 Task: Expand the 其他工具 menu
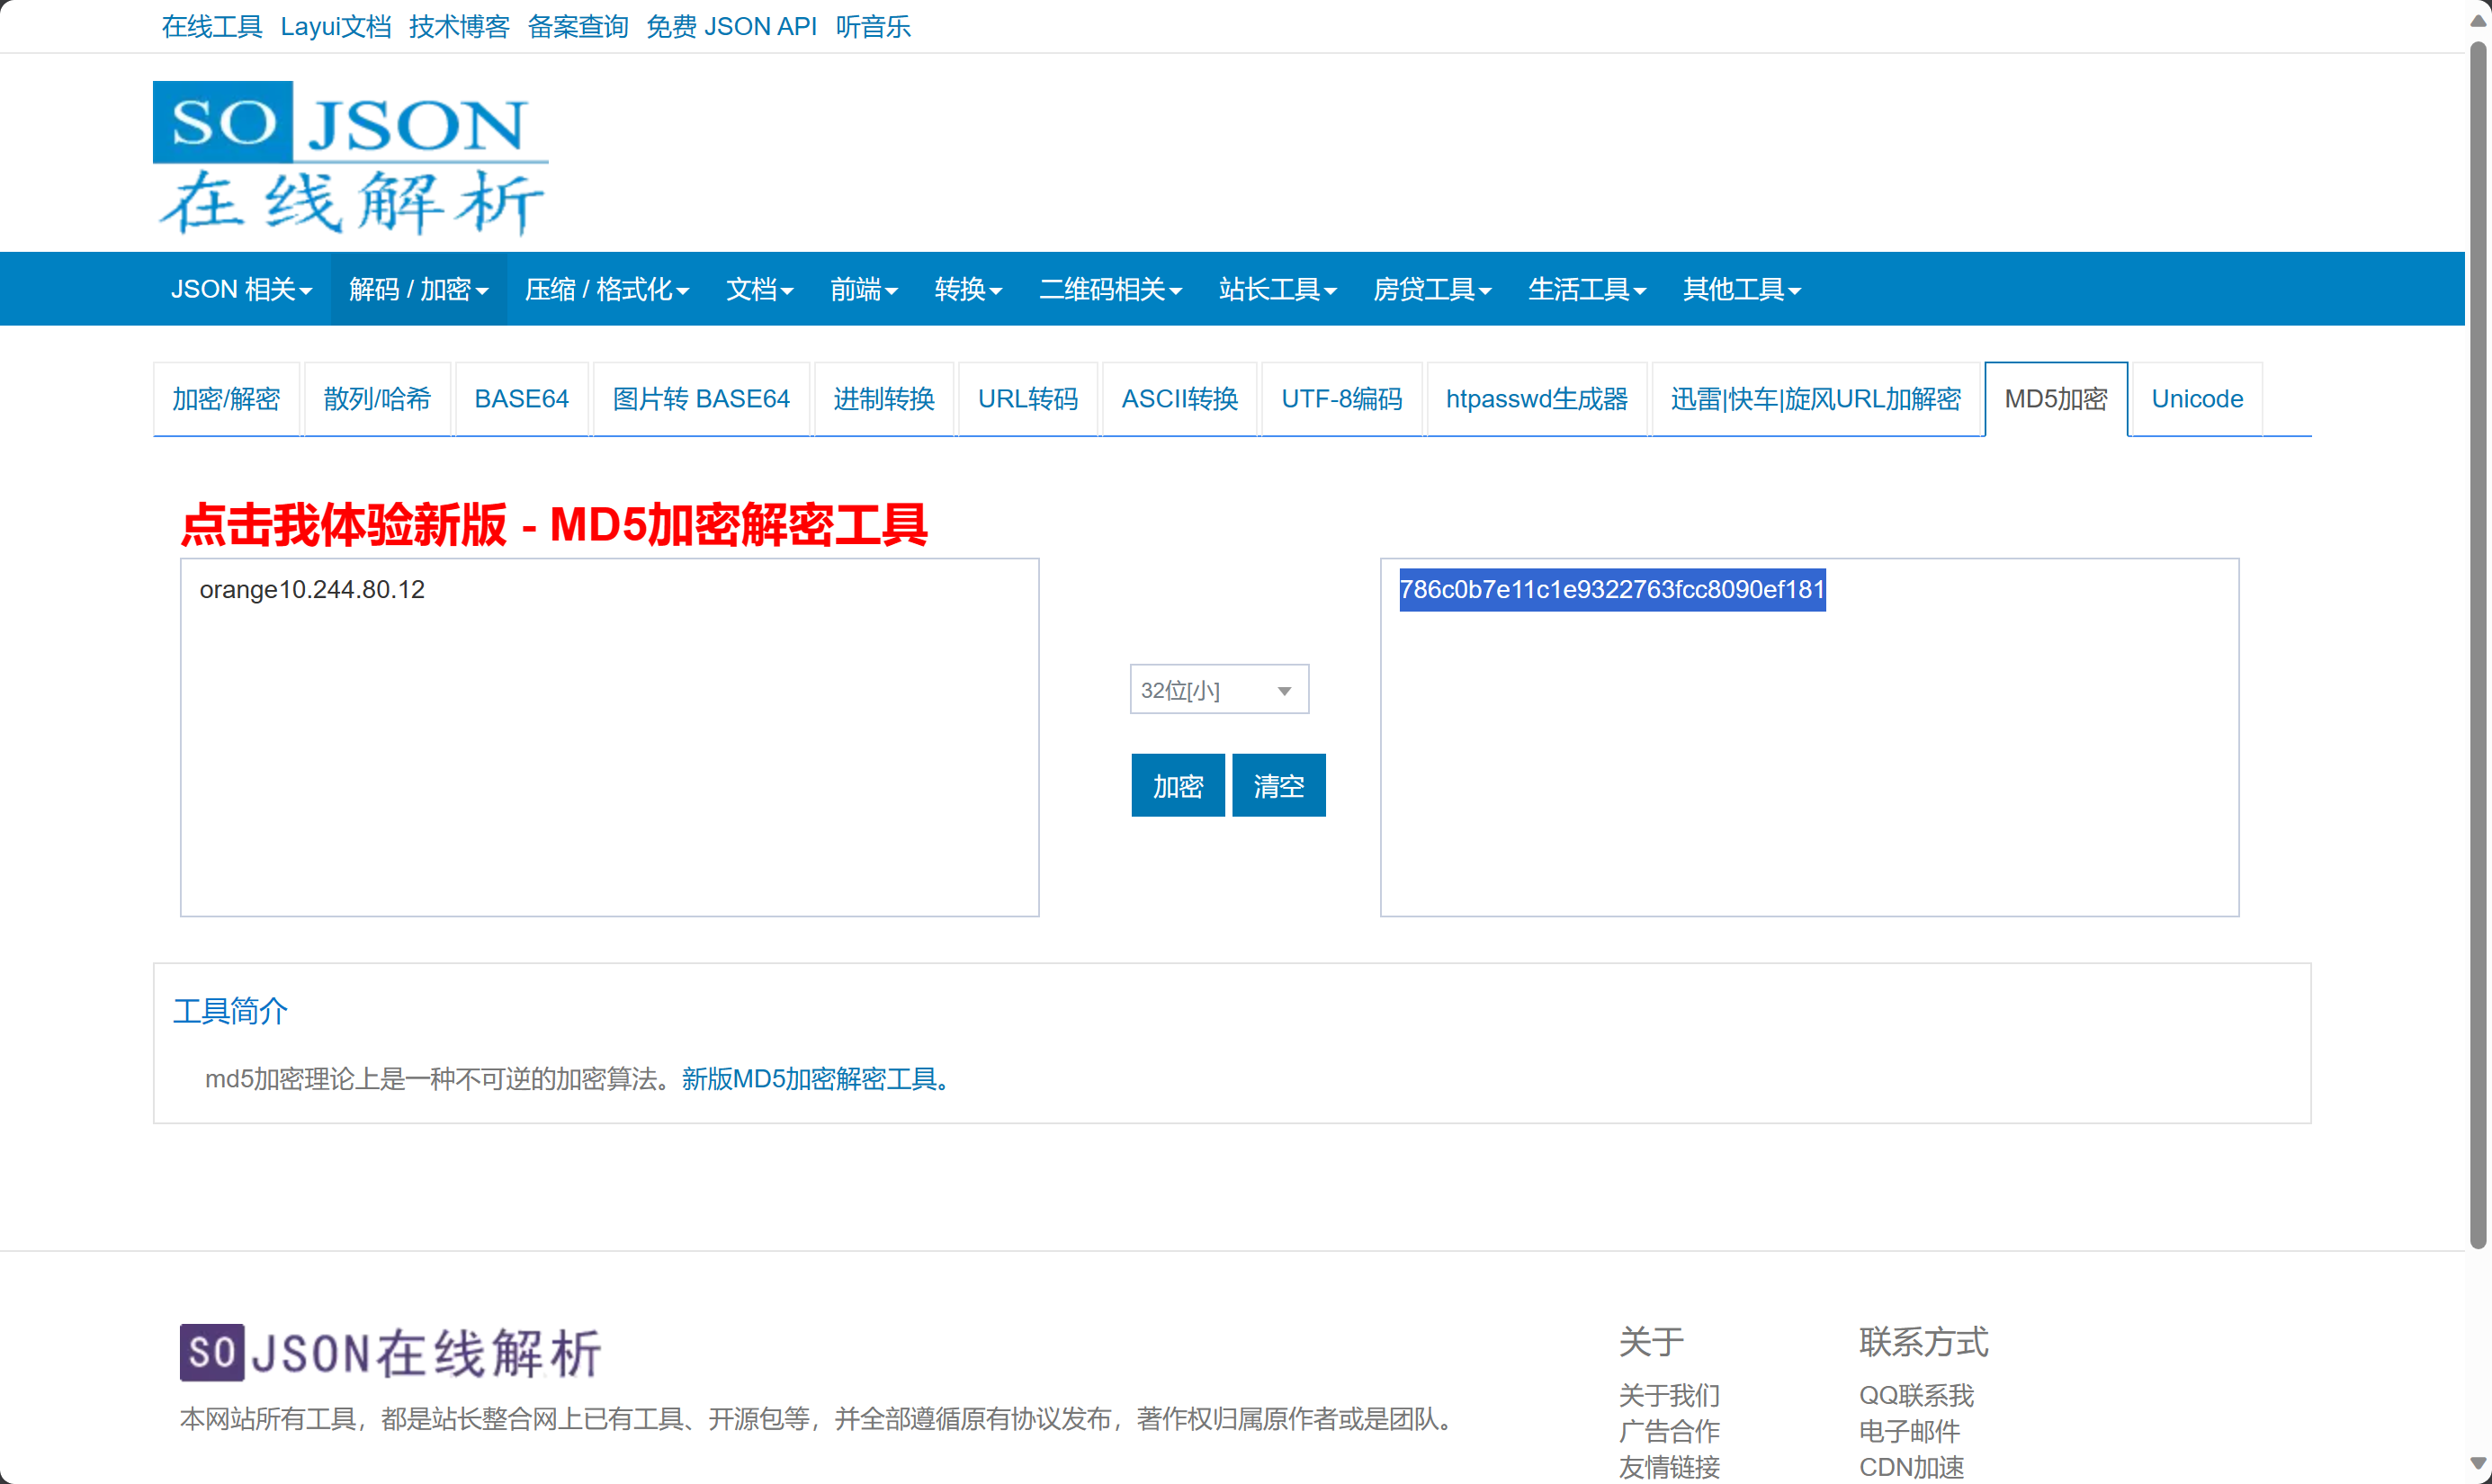tap(1741, 289)
